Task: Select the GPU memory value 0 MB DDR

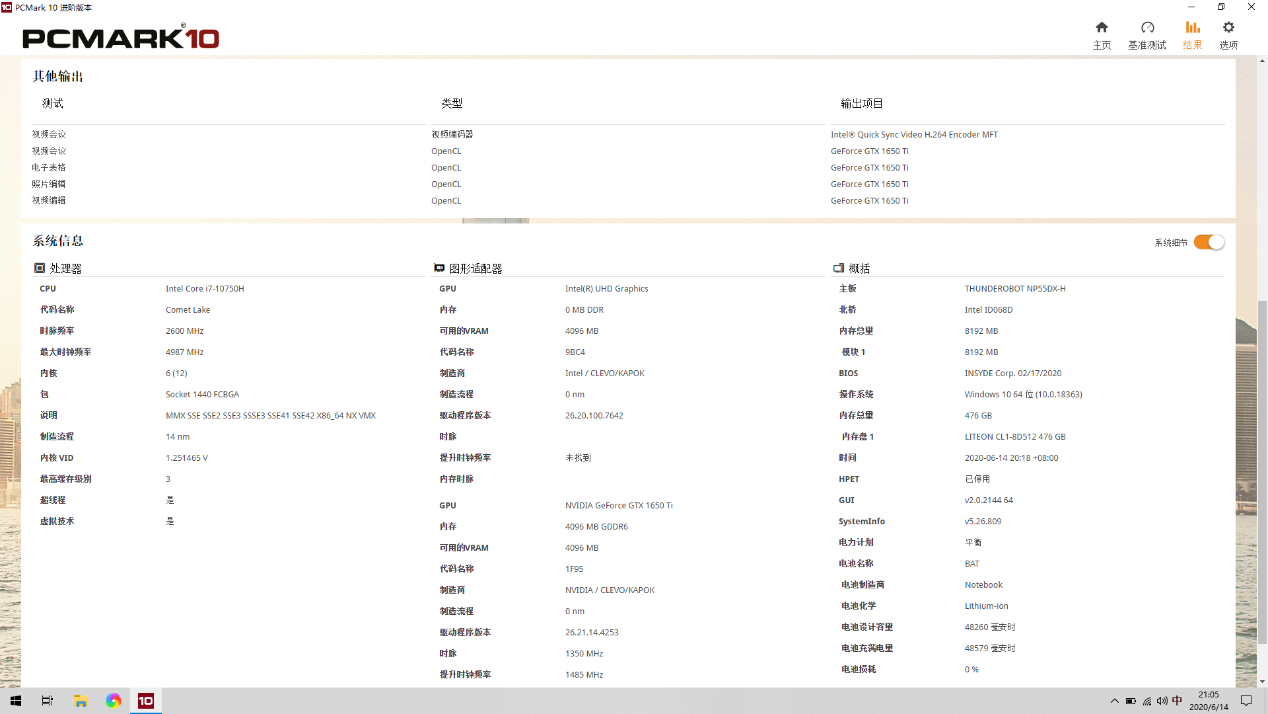Action: pos(585,310)
